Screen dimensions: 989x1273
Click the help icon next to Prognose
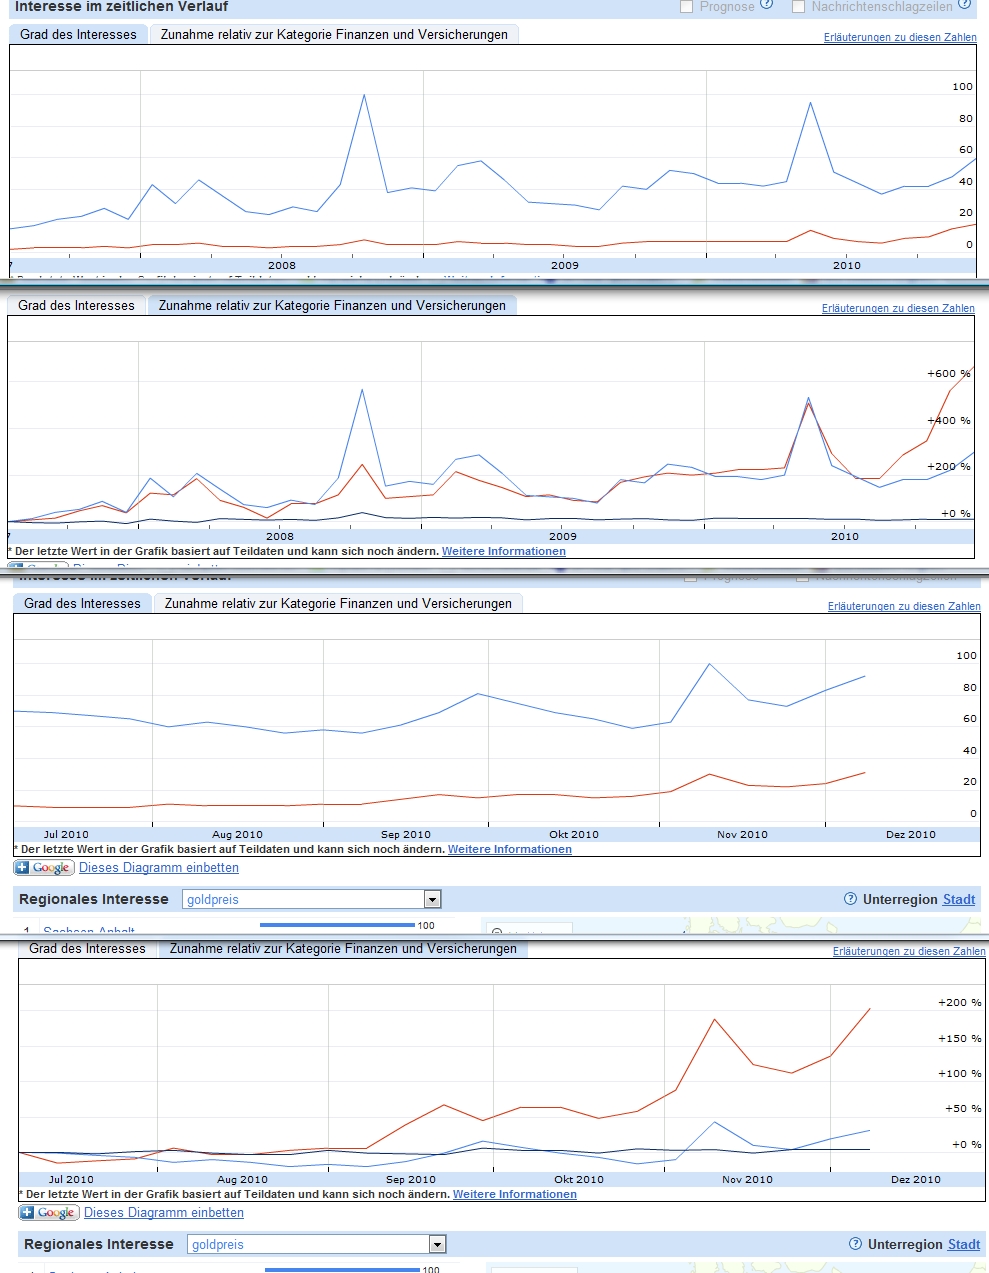tap(767, 5)
